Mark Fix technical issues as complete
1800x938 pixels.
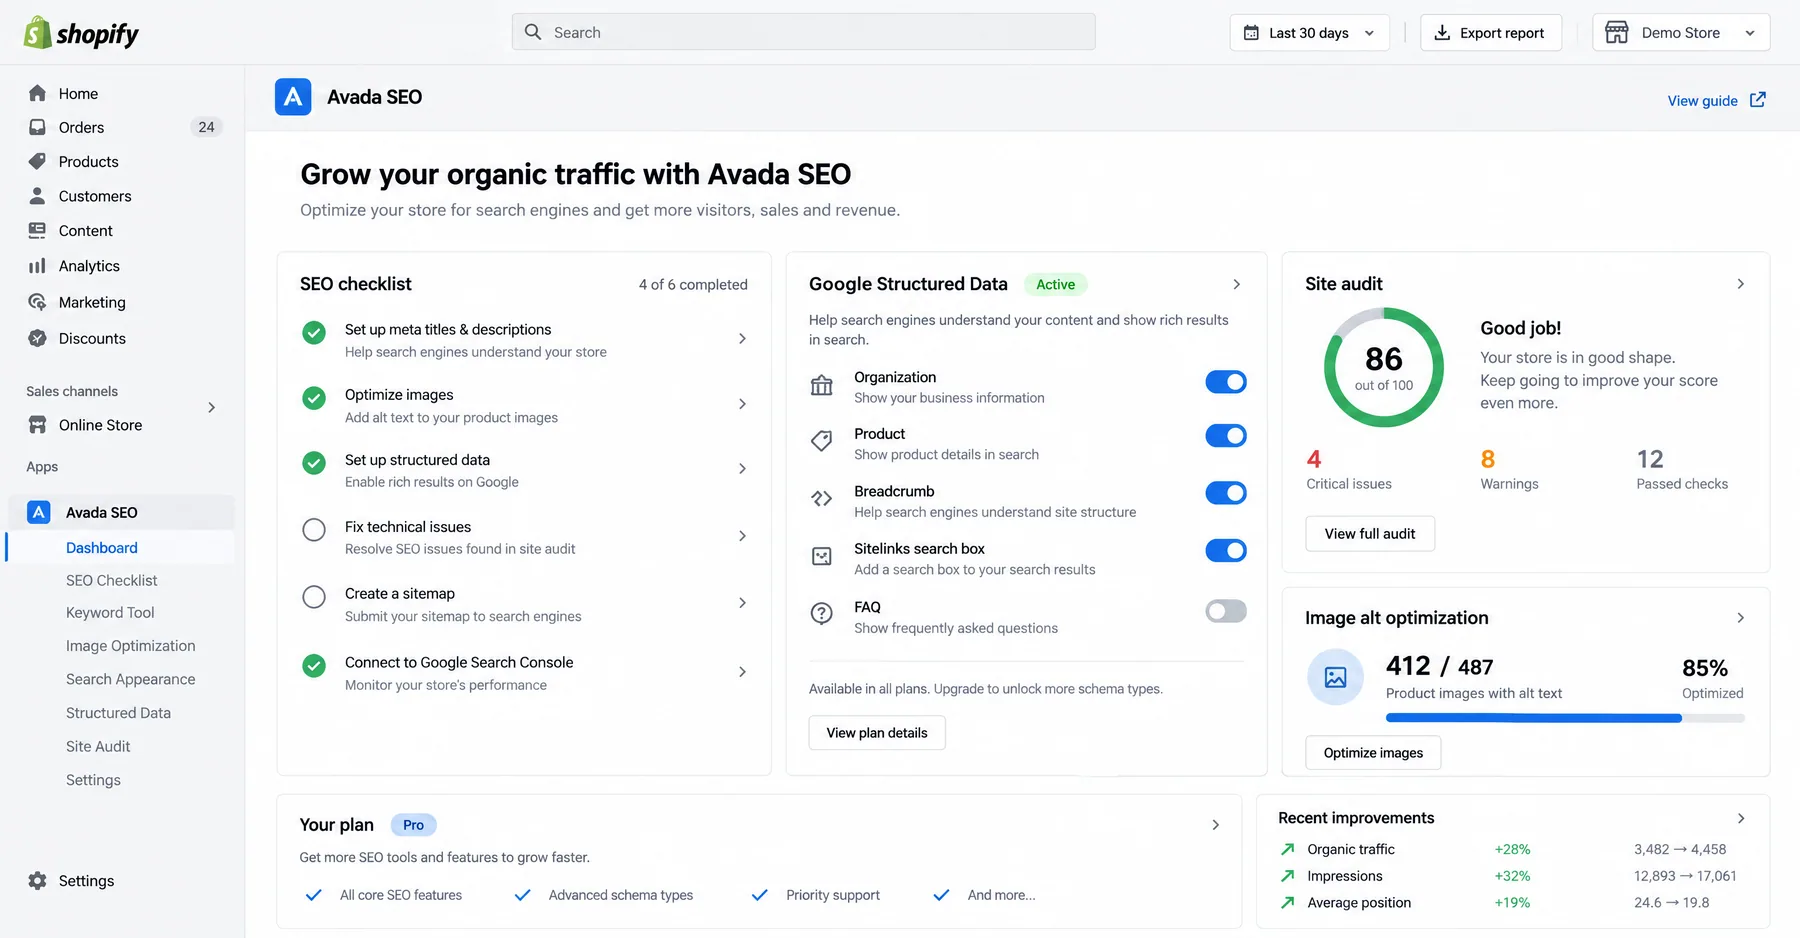coord(314,530)
